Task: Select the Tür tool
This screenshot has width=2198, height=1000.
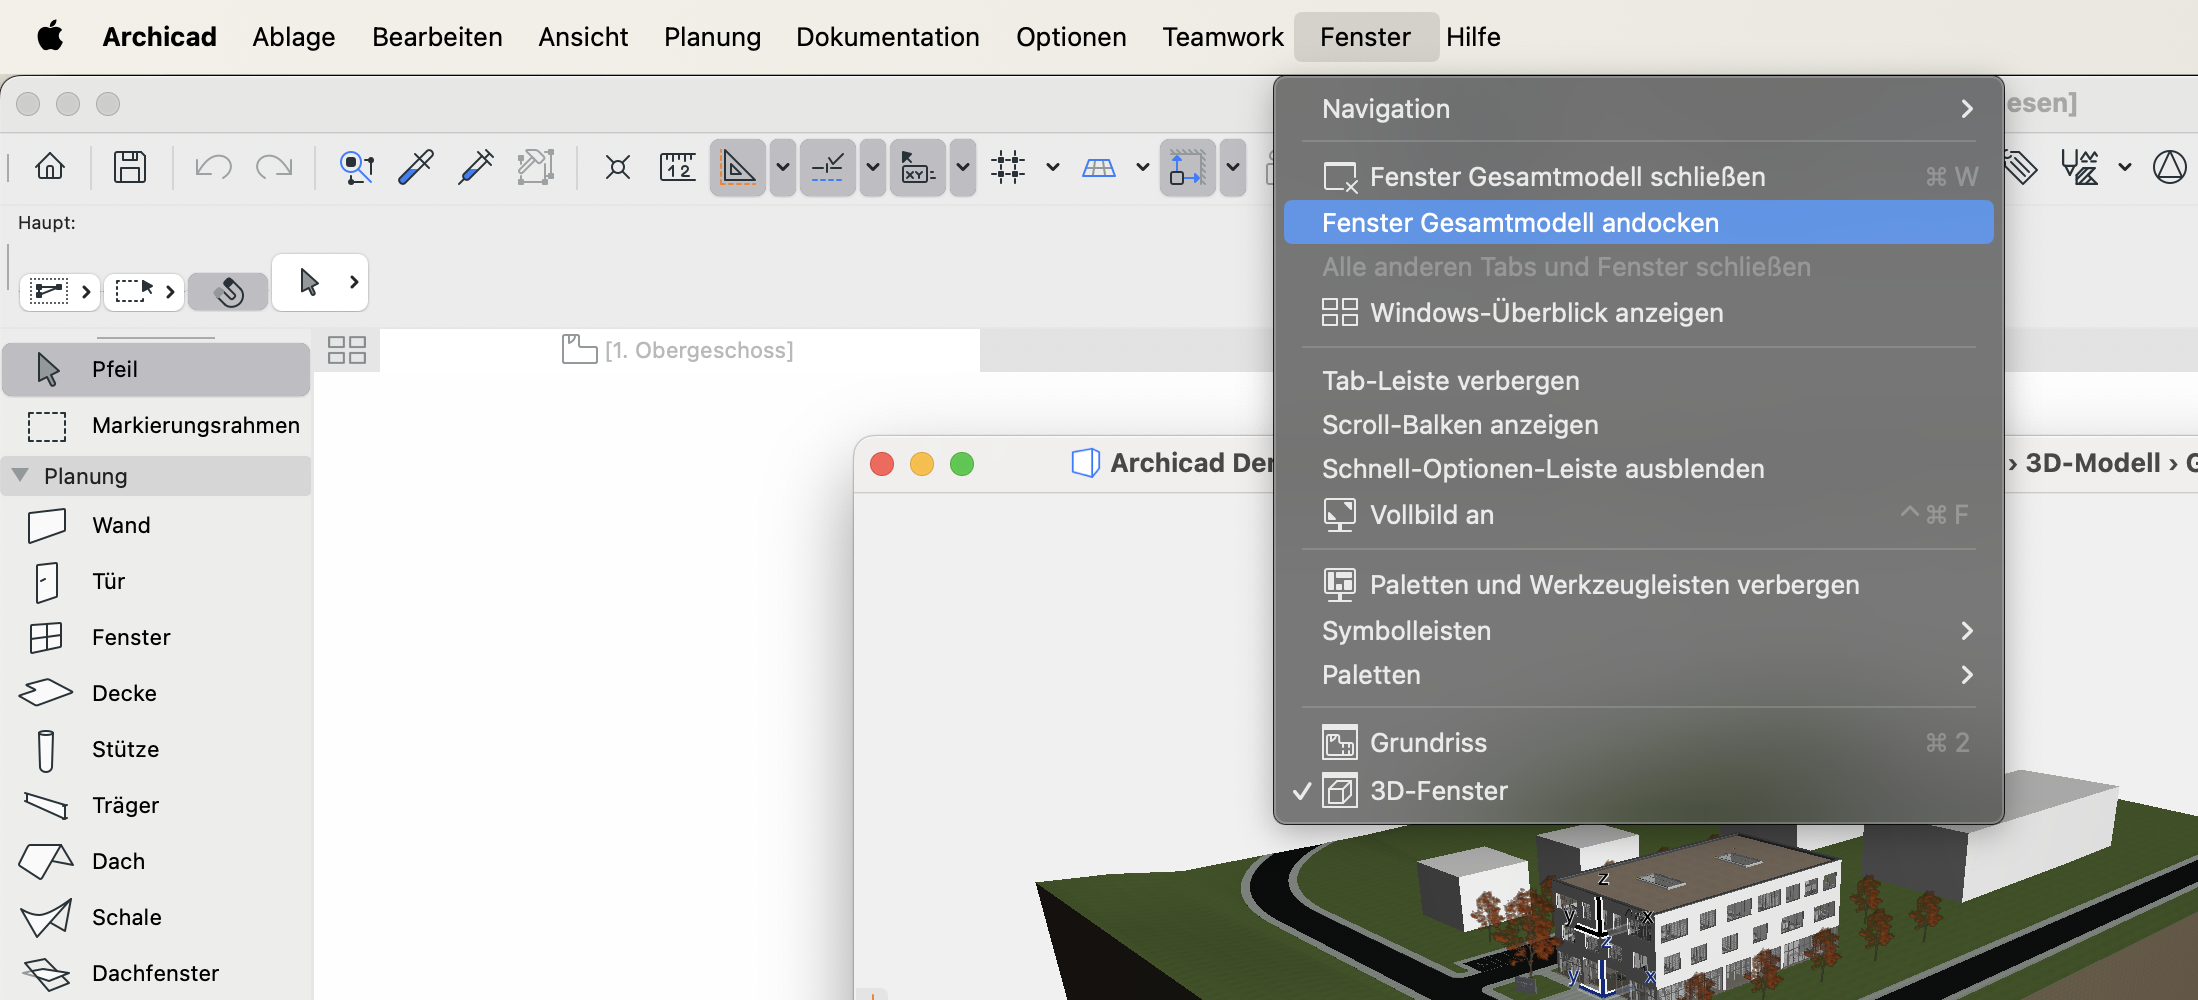Action: pyautogui.click(x=156, y=581)
